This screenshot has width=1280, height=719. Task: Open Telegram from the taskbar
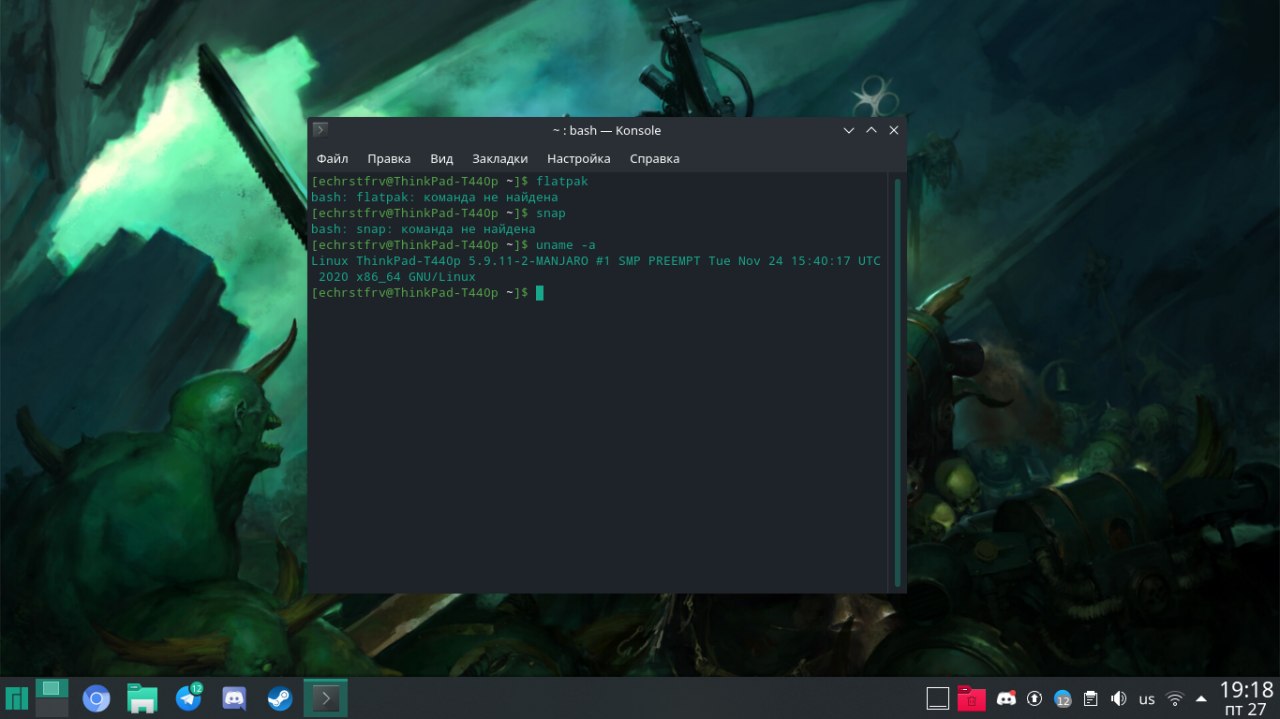coord(189,697)
